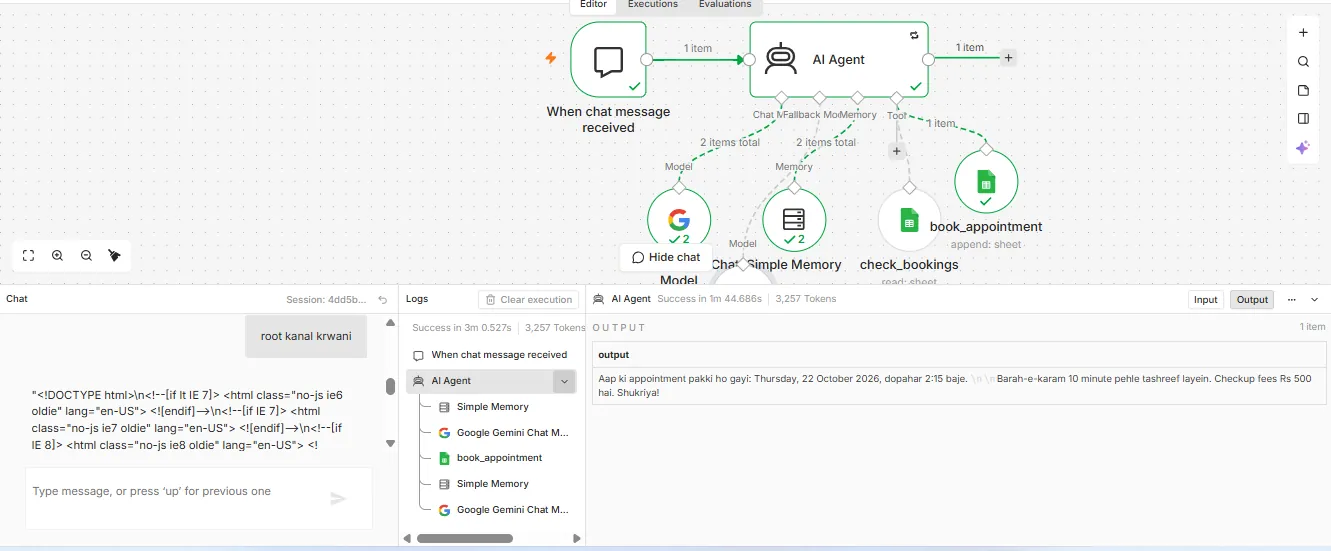Viewport: 1331px width, 551px height.
Task: Open the book_appointment sheet node on the canvas
Action: pyautogui.click(x=986, y=182)
